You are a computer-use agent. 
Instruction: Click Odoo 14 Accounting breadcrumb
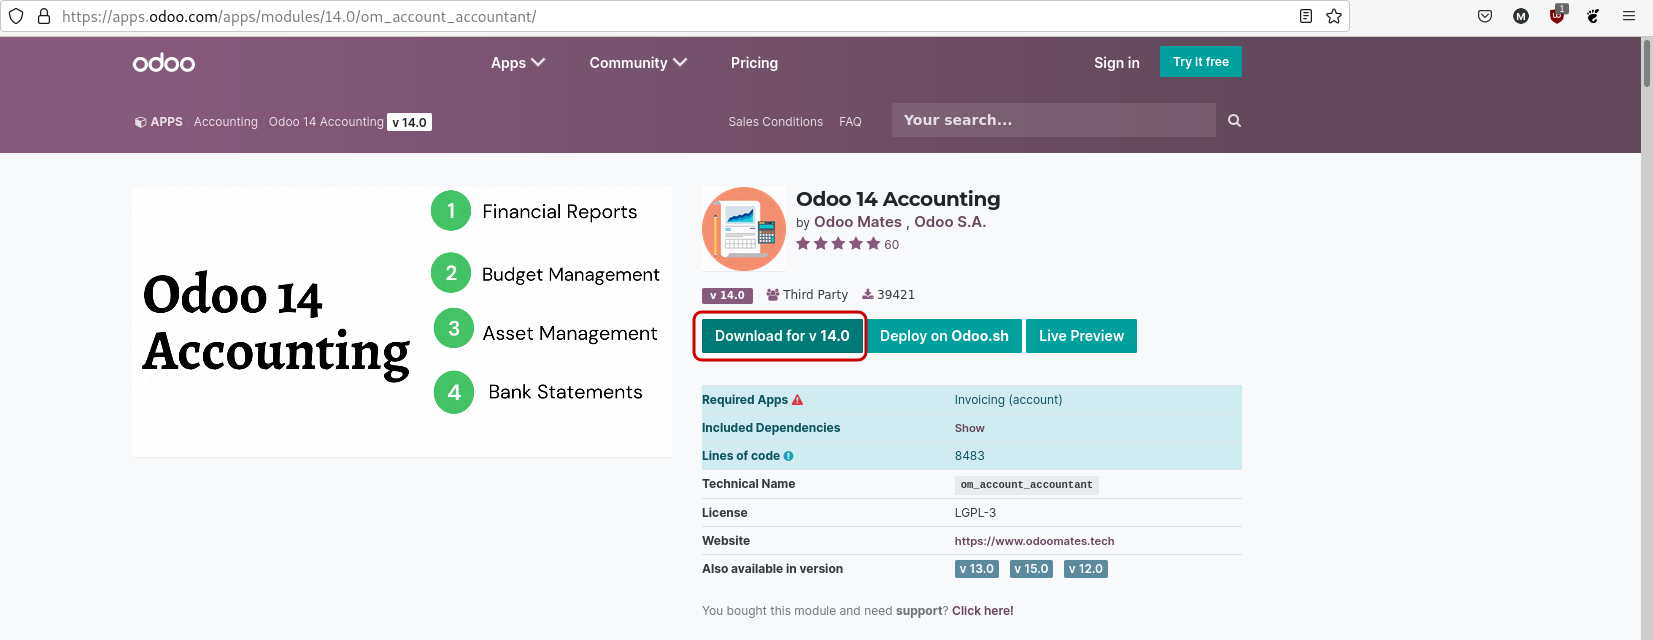pyautogui.click(x=326, y=122)
